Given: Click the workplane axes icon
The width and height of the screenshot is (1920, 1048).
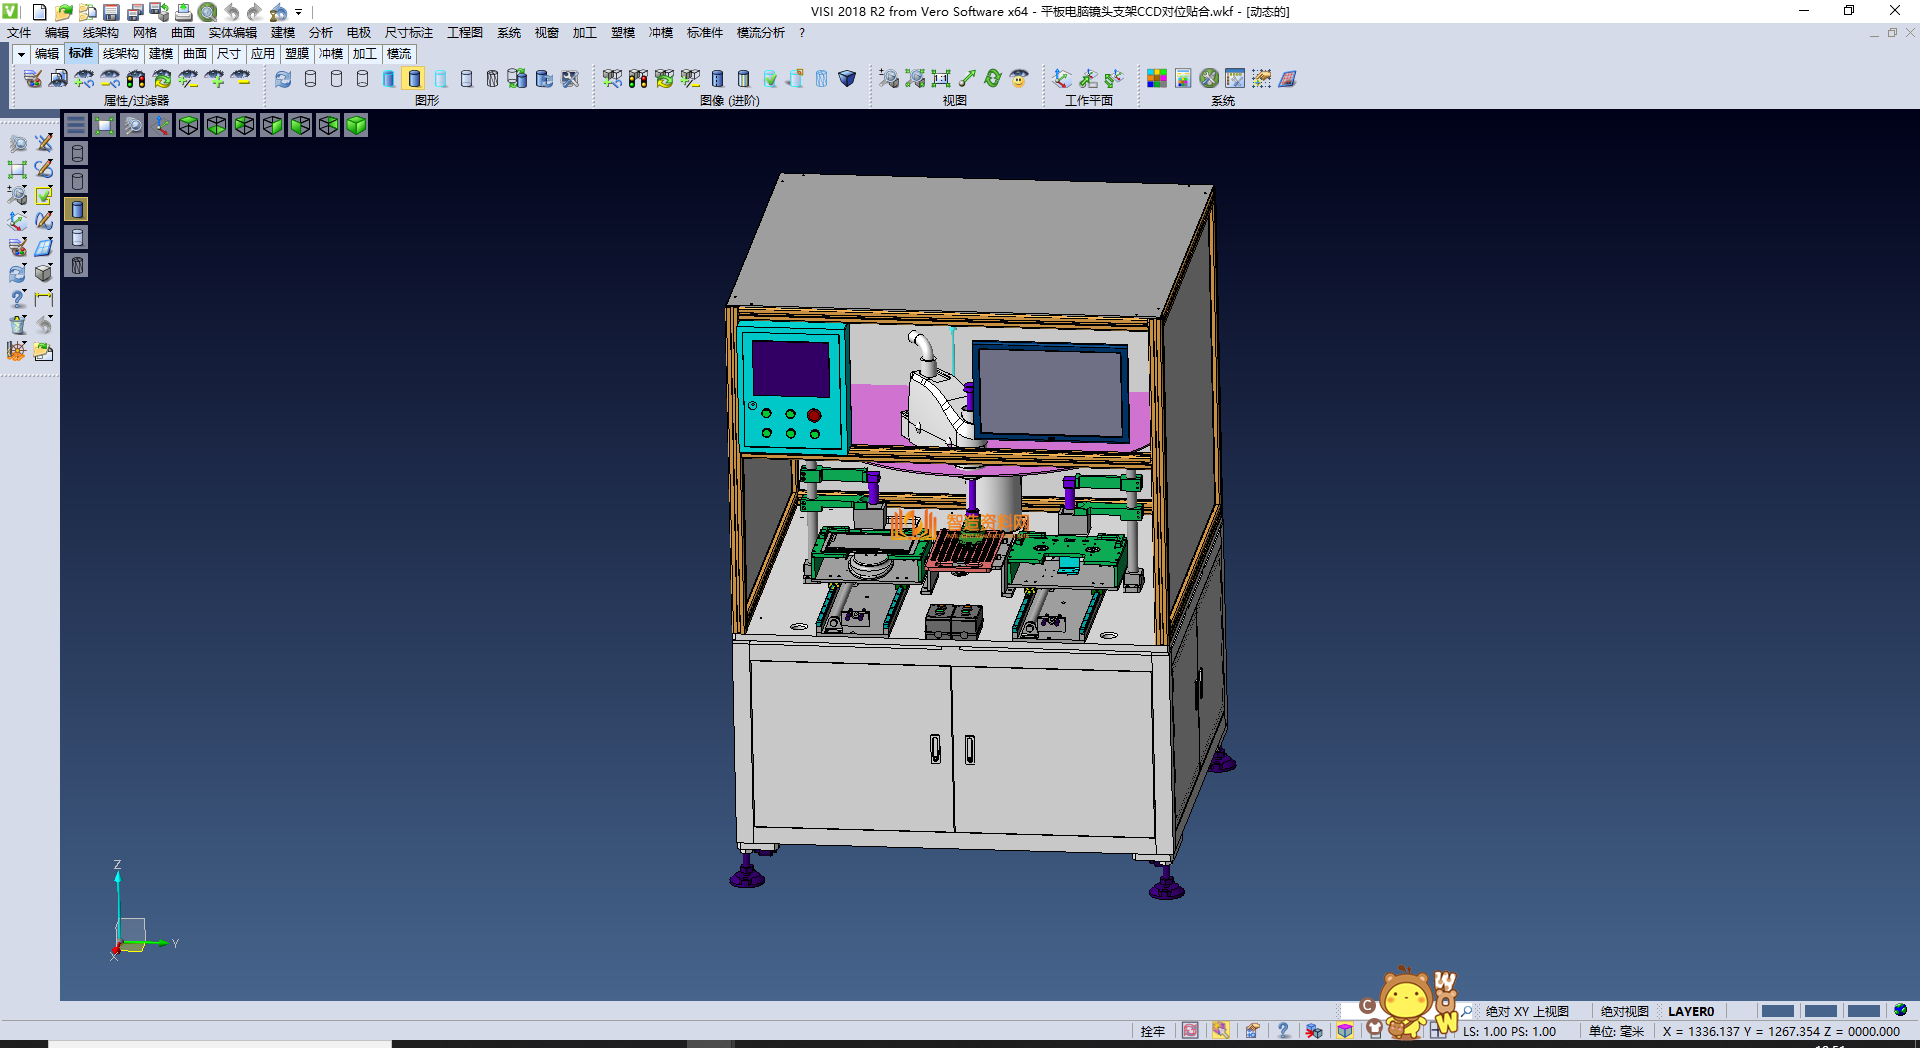Looking at the screenshot, I should [x=1062, y=79].
